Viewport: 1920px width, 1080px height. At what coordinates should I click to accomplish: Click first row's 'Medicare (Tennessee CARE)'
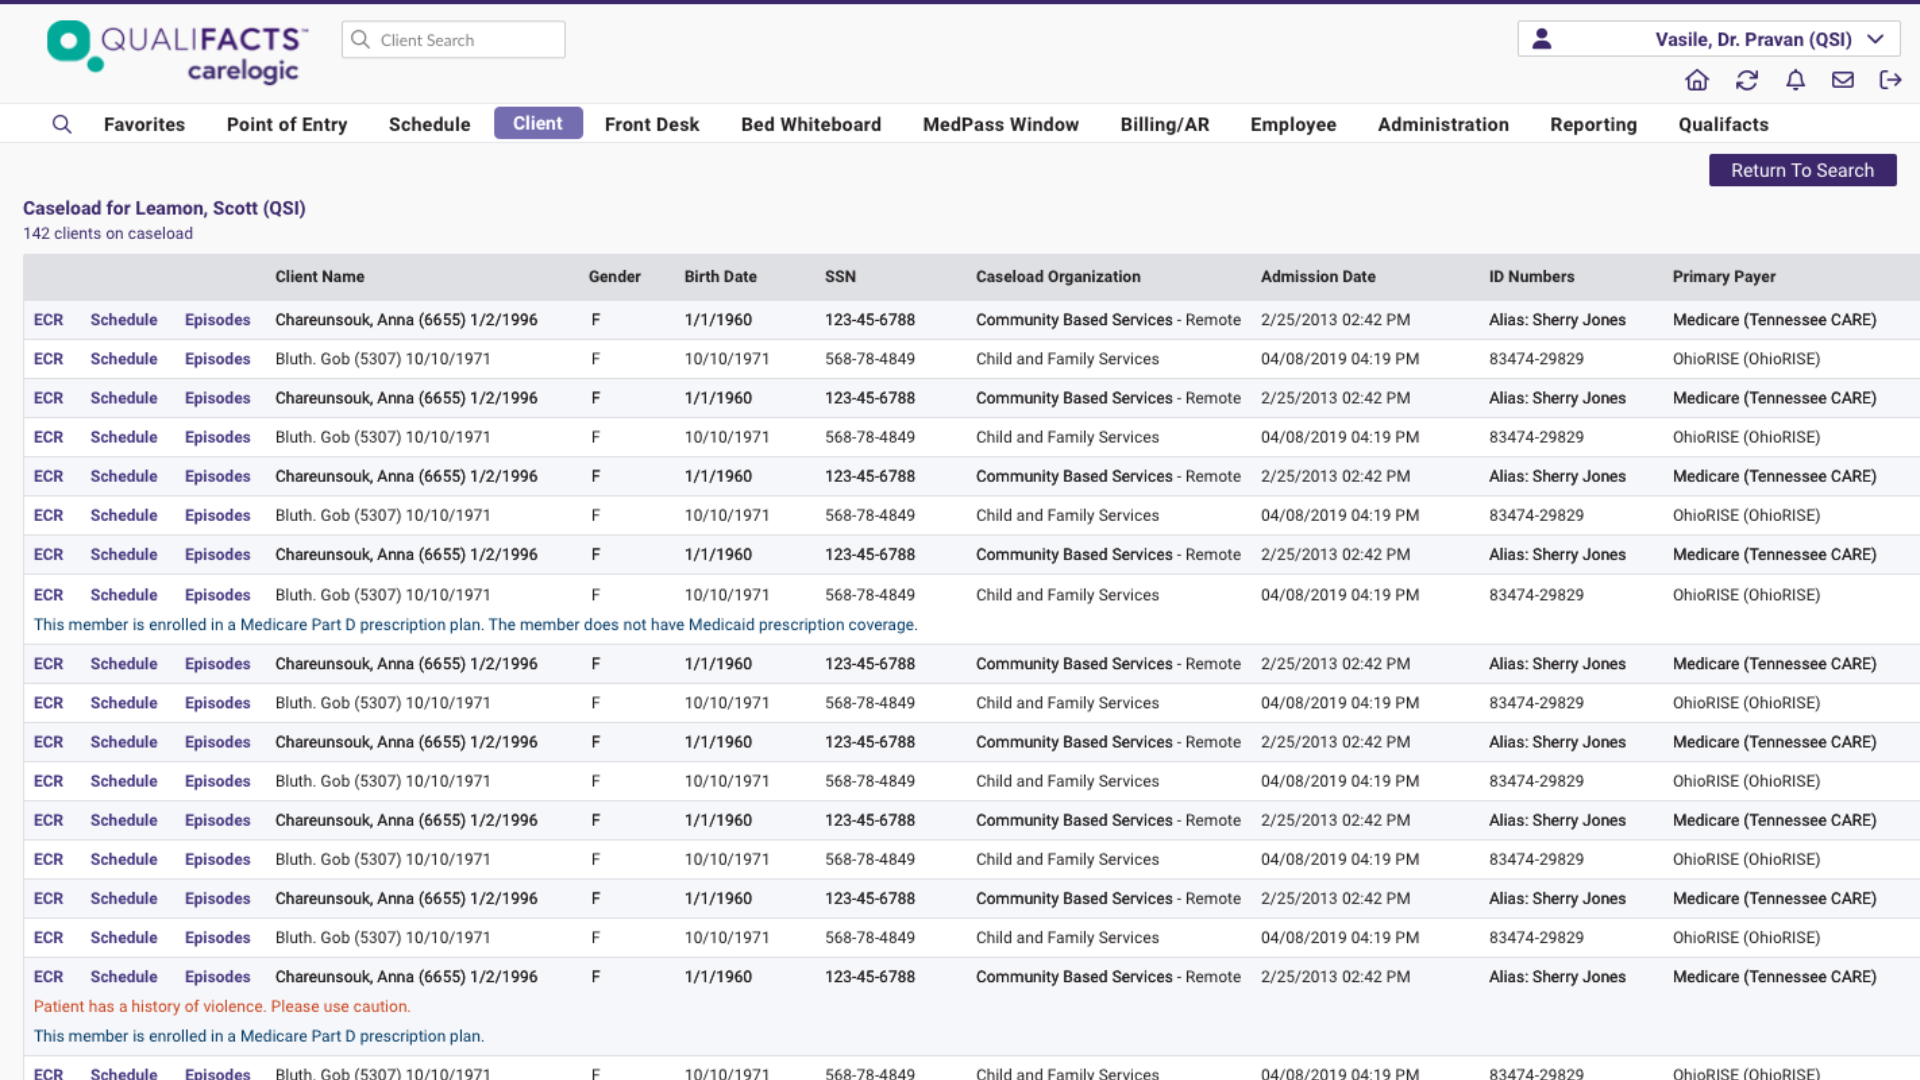(x=1774, y=320)
